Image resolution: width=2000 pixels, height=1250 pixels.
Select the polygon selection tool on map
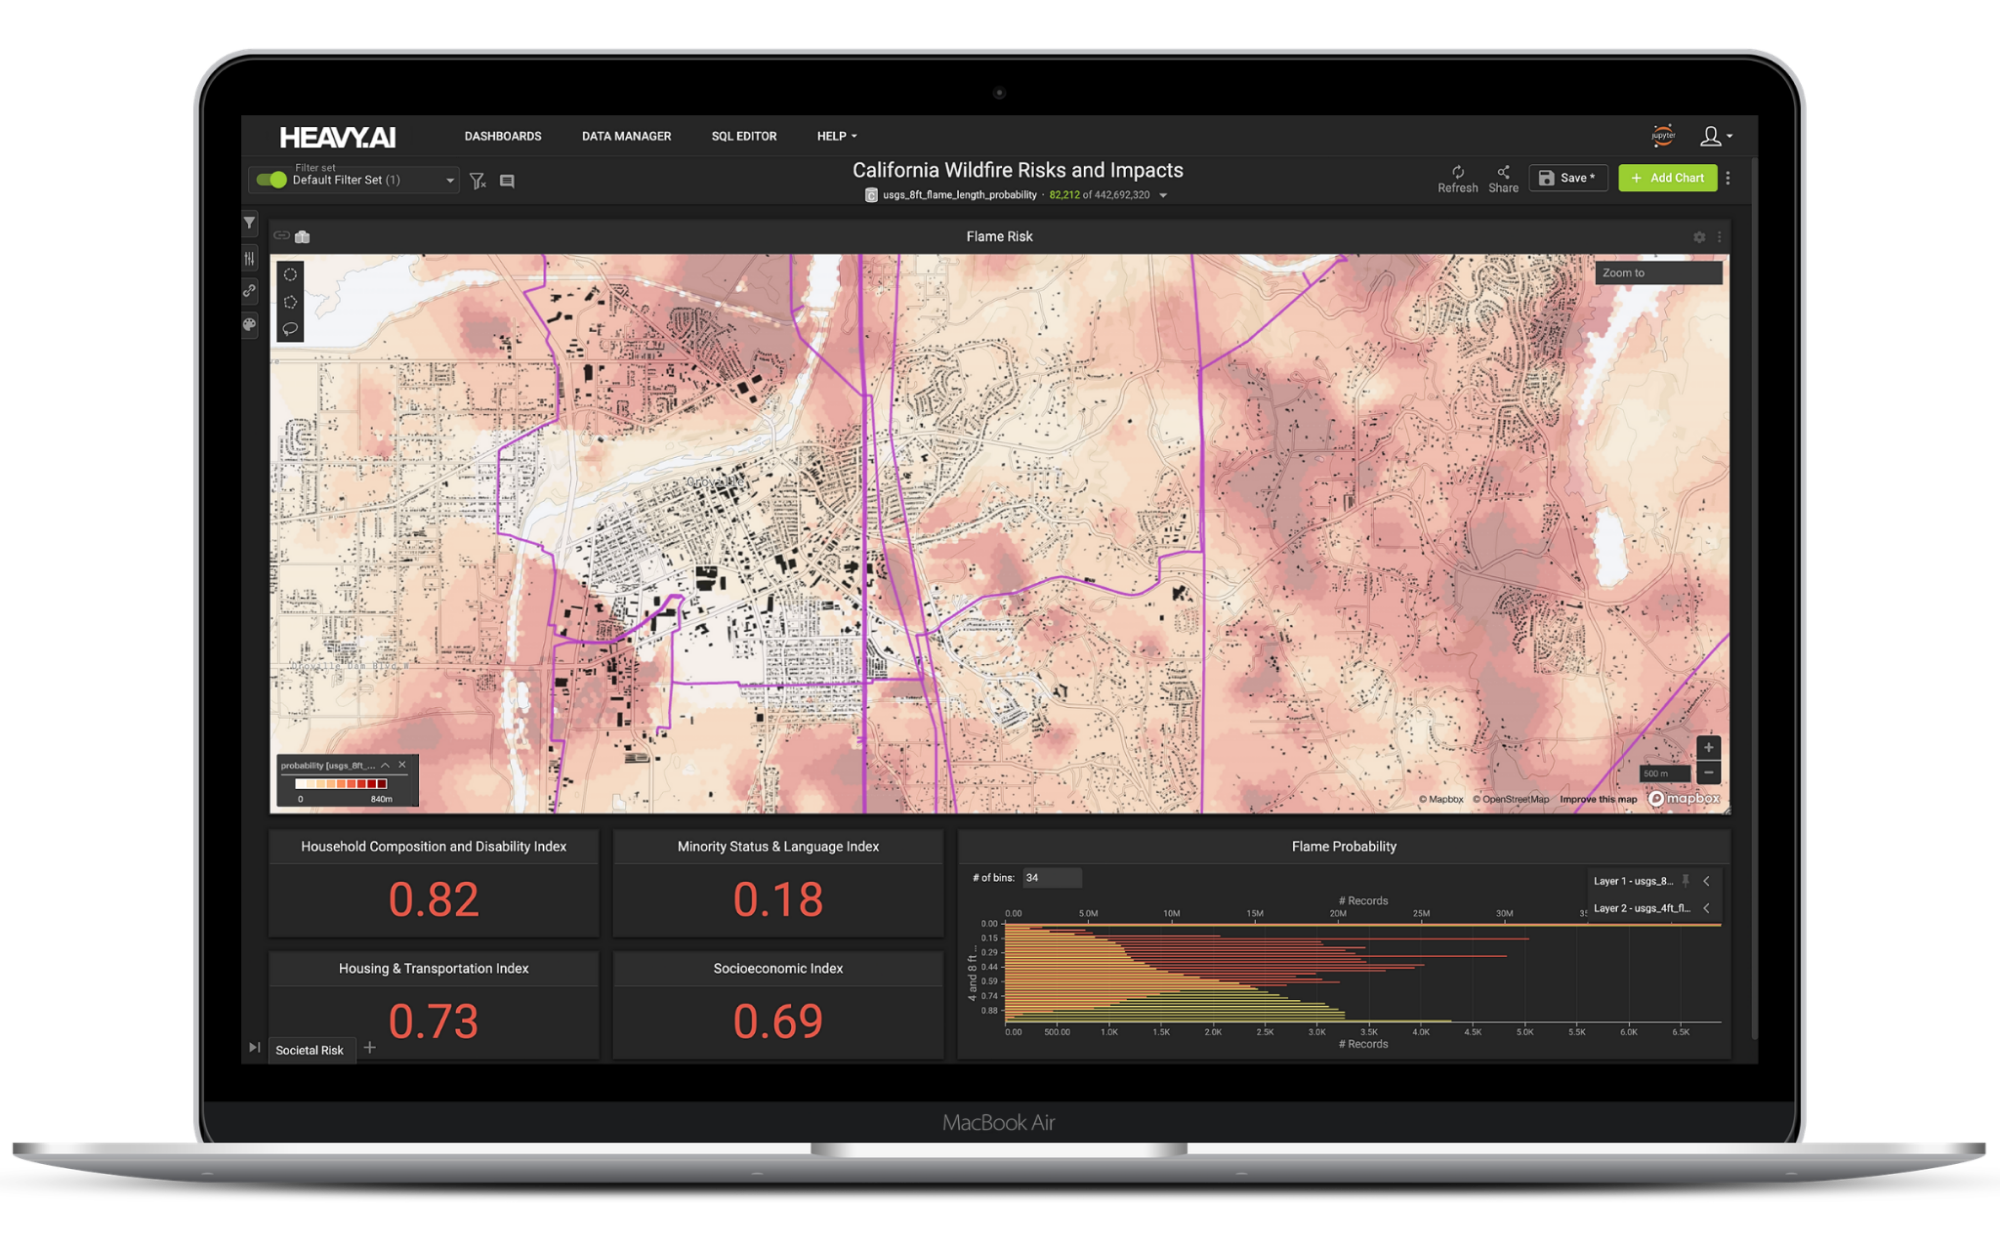point(290,302)
